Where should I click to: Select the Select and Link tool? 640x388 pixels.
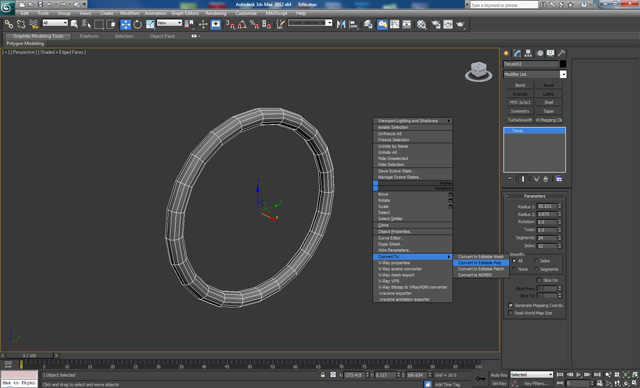[9, 24]
